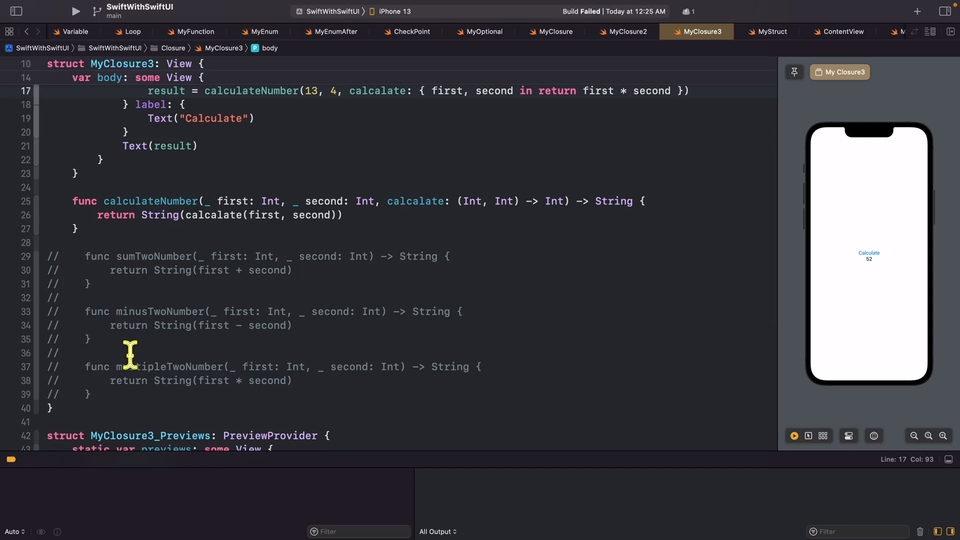Zoom in the preview canvas
960x540 pixels.
coord(943,436)
